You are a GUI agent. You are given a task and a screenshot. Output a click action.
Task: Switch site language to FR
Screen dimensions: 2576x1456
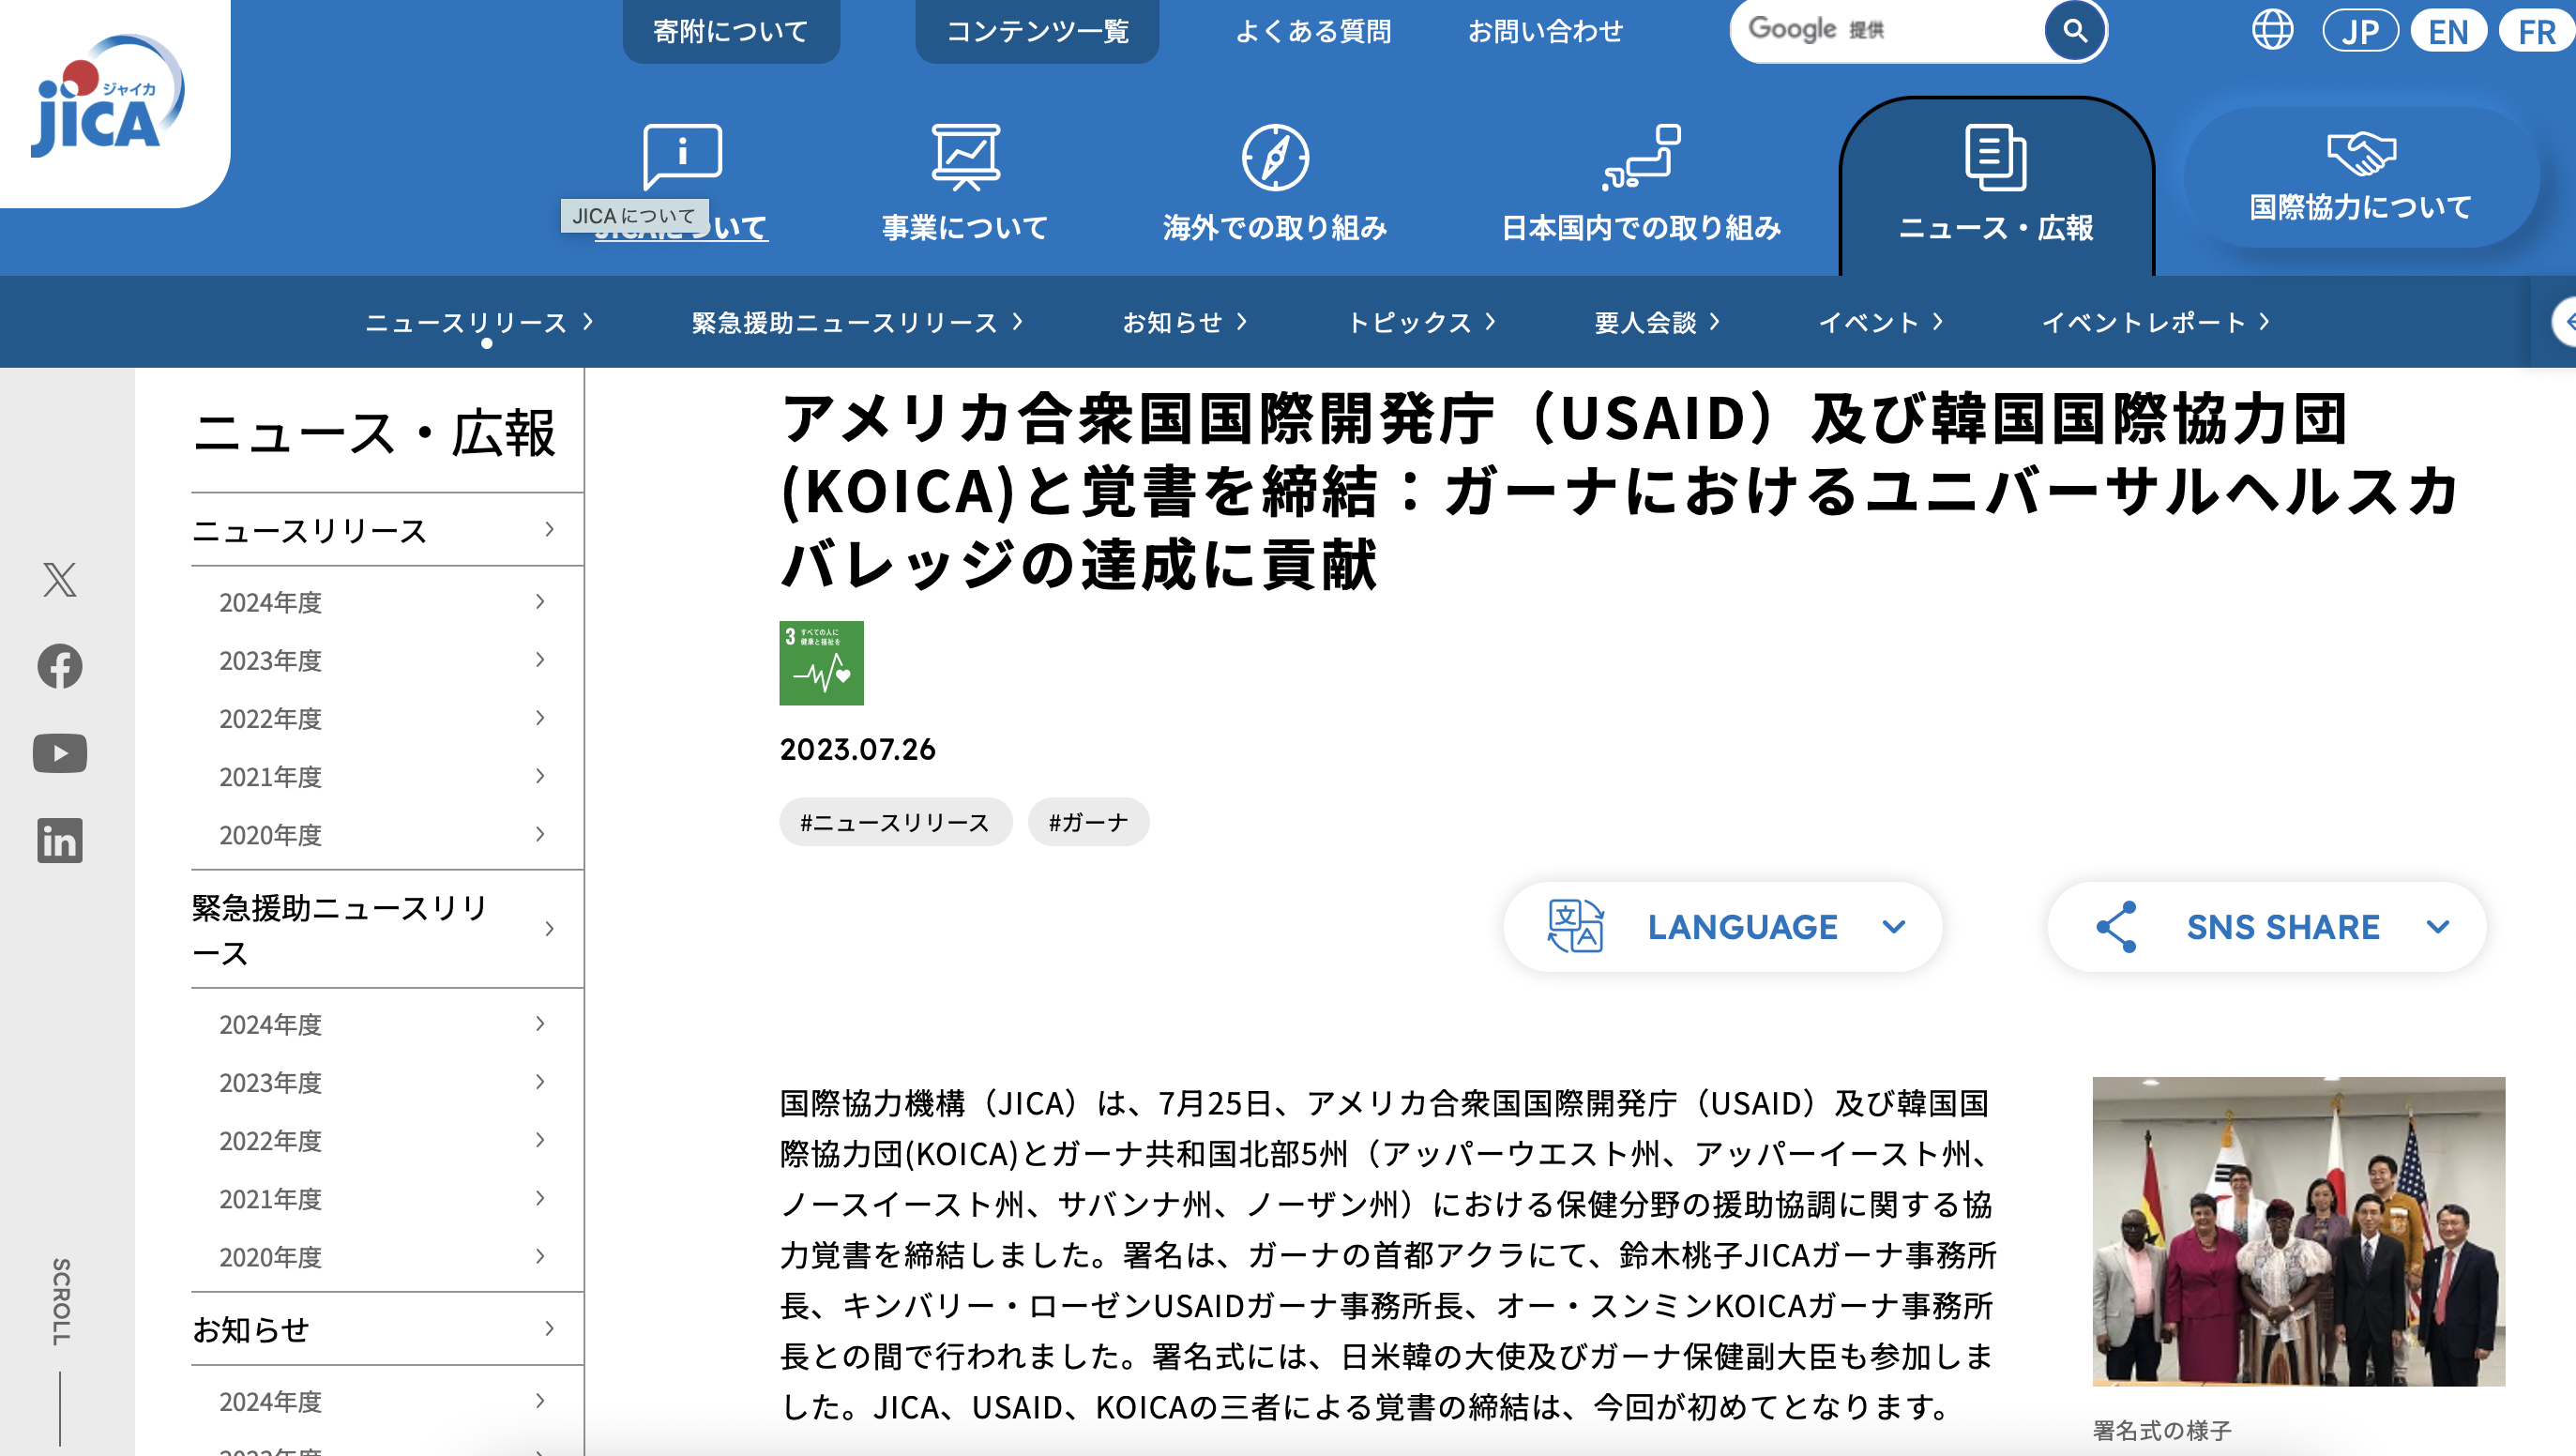(x=2538, y=31)
